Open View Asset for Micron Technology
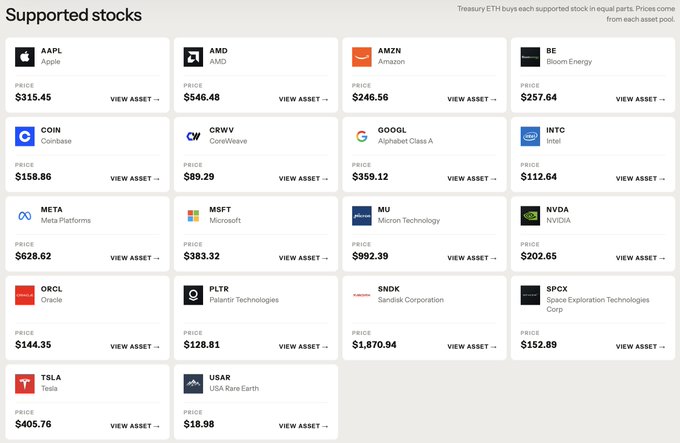This screenshot has width=680, height=443. click(472, 258)
